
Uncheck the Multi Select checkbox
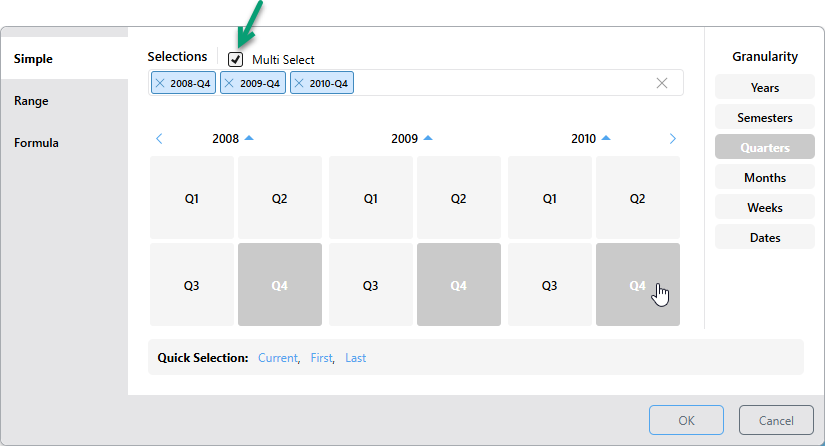click(x=236, y=59)
